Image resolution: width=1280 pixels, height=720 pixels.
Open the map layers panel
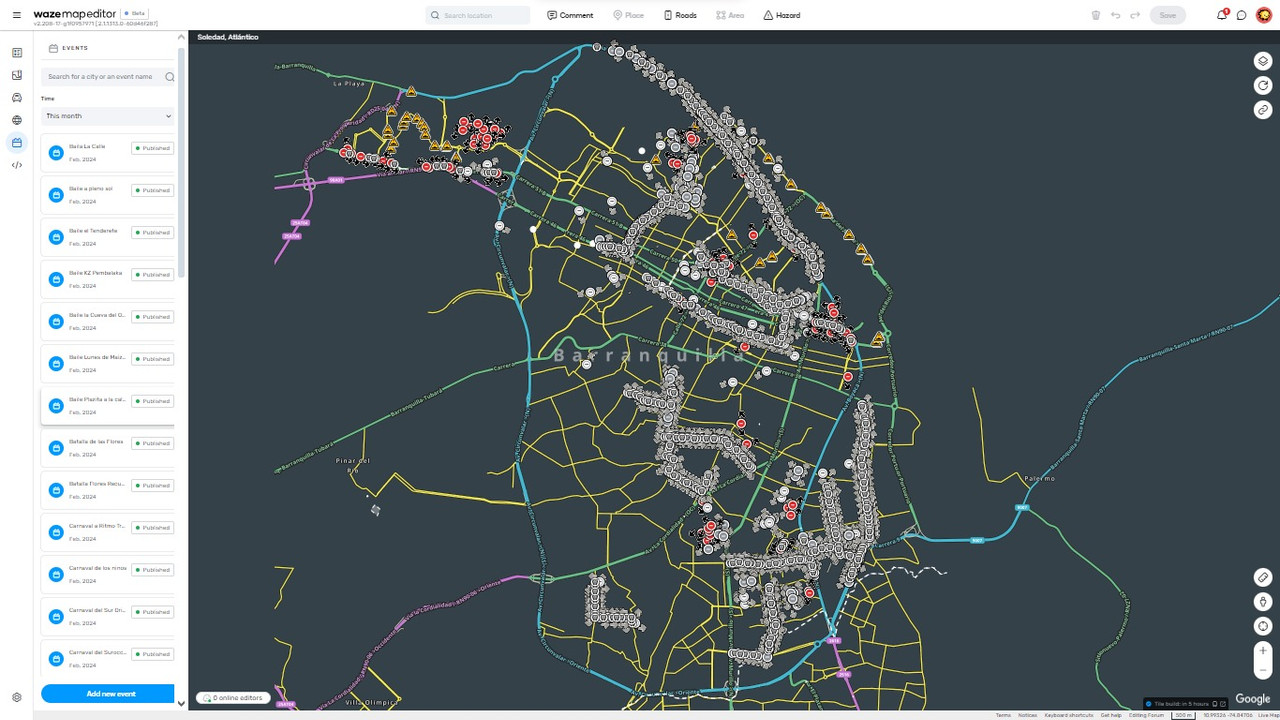pyautogui.click(x=1263, y=61)
